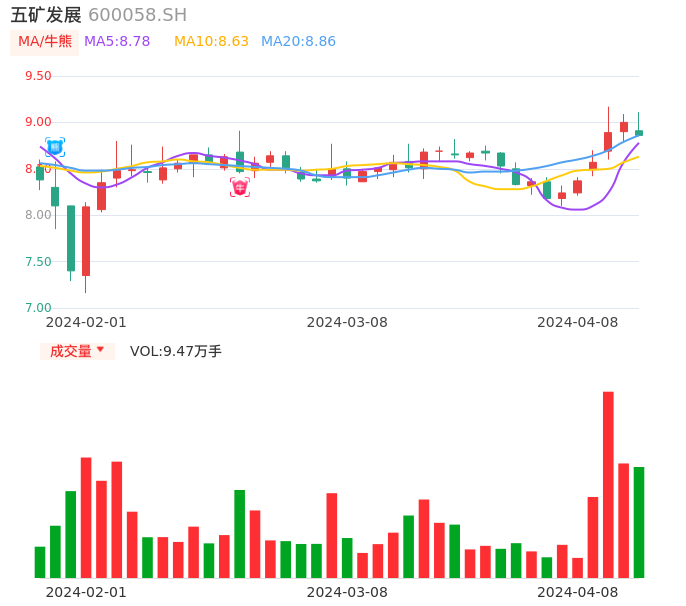Click the tallest red volume bar
Screen dimensions: 686x606
(x=608, y=485)
